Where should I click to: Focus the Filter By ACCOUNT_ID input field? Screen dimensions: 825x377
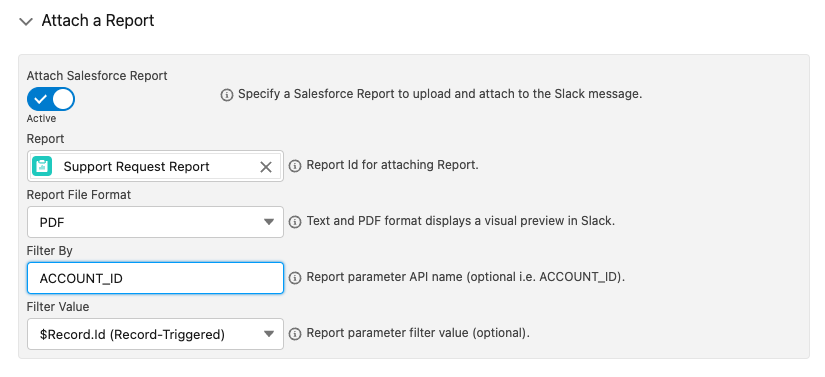click(155, 278)
